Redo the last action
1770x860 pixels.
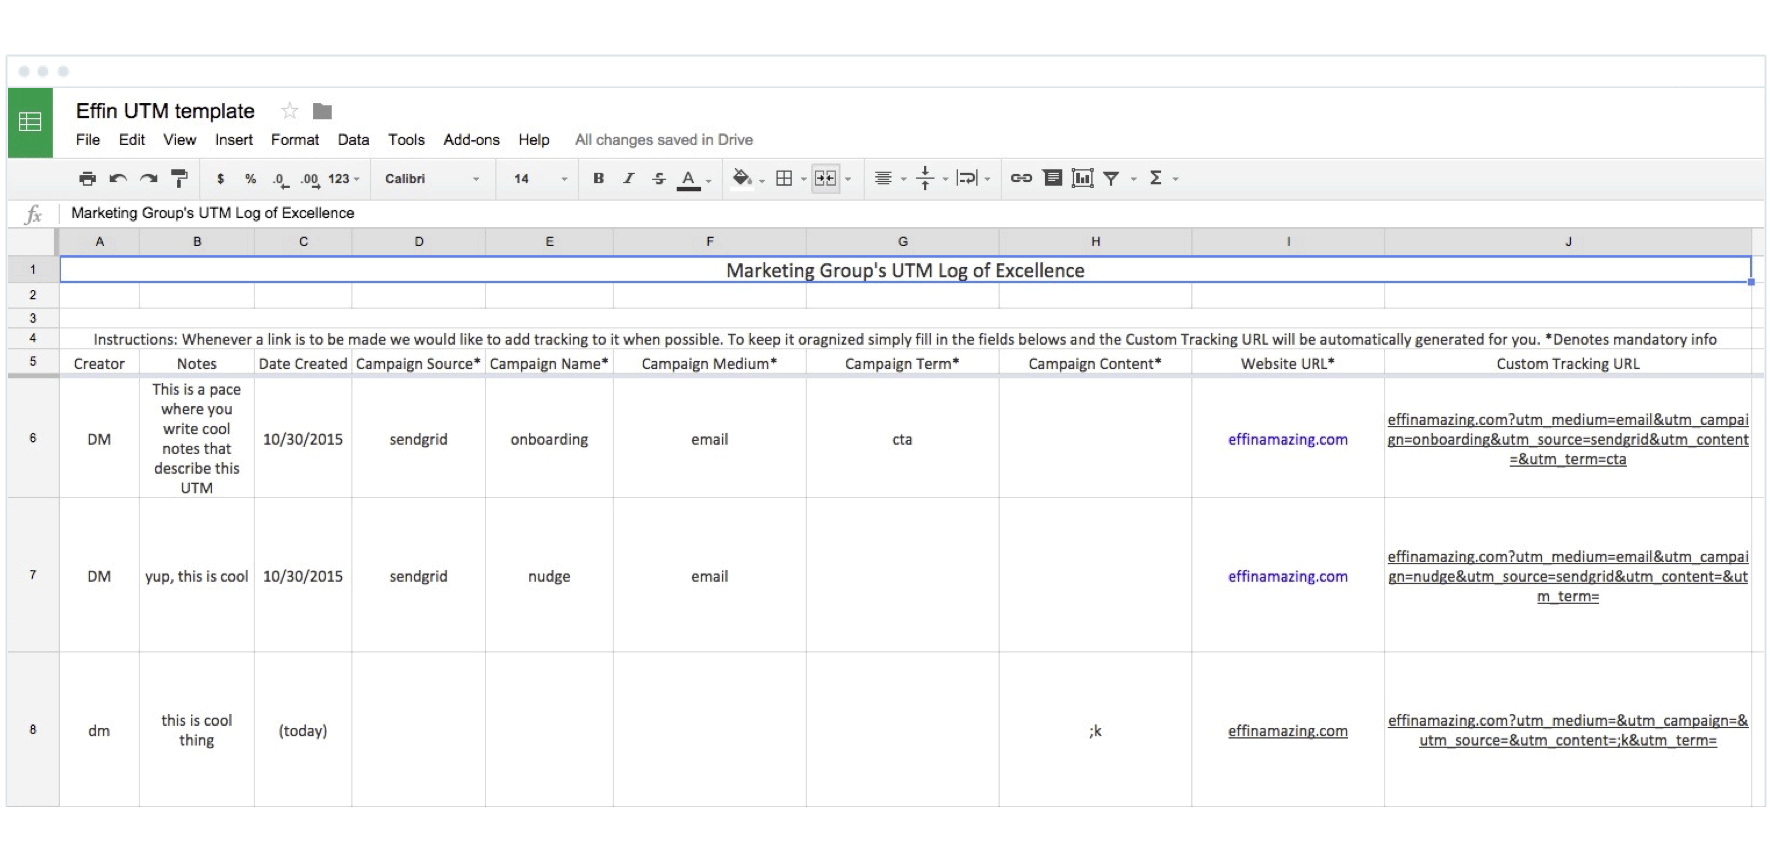click(149, 179)
